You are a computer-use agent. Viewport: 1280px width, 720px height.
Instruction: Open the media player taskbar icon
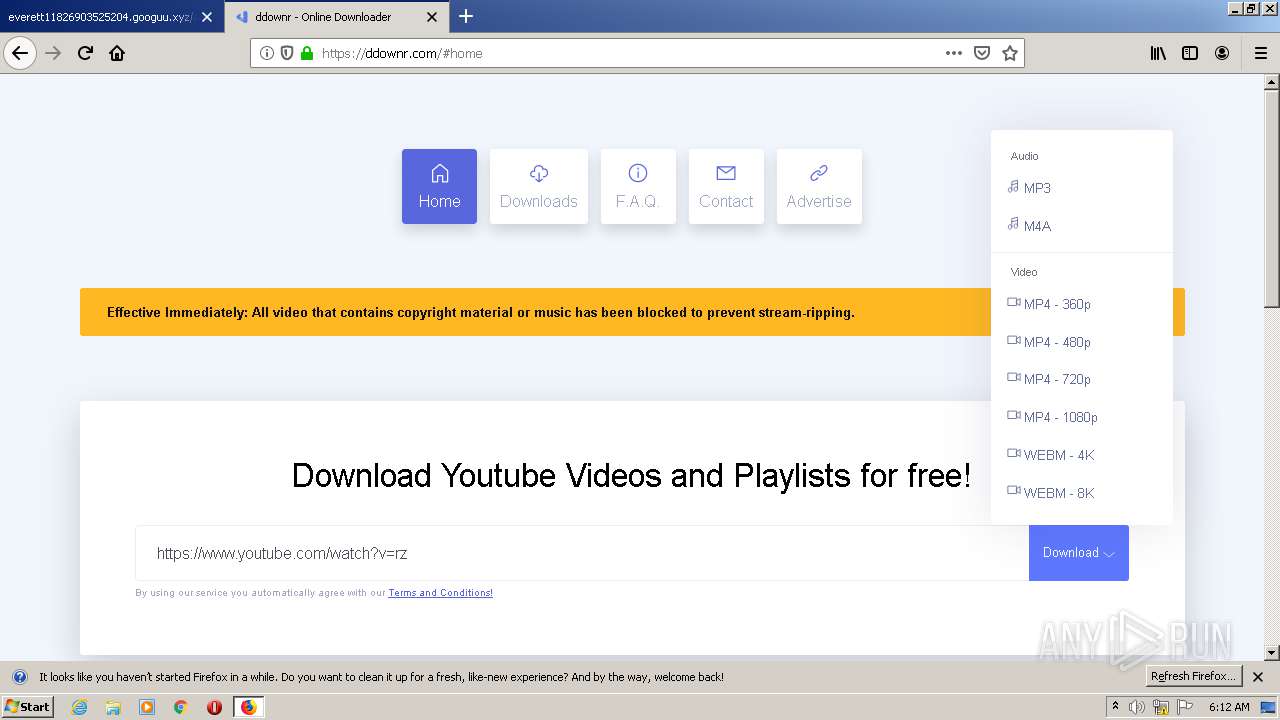(147, 707)
